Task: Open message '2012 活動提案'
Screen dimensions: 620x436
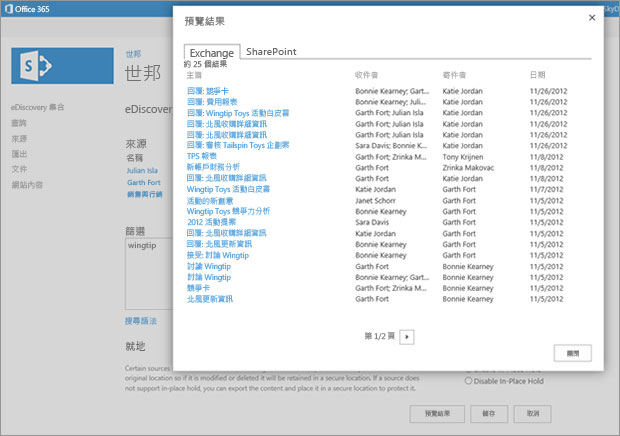Action: [x=212, y=222]
